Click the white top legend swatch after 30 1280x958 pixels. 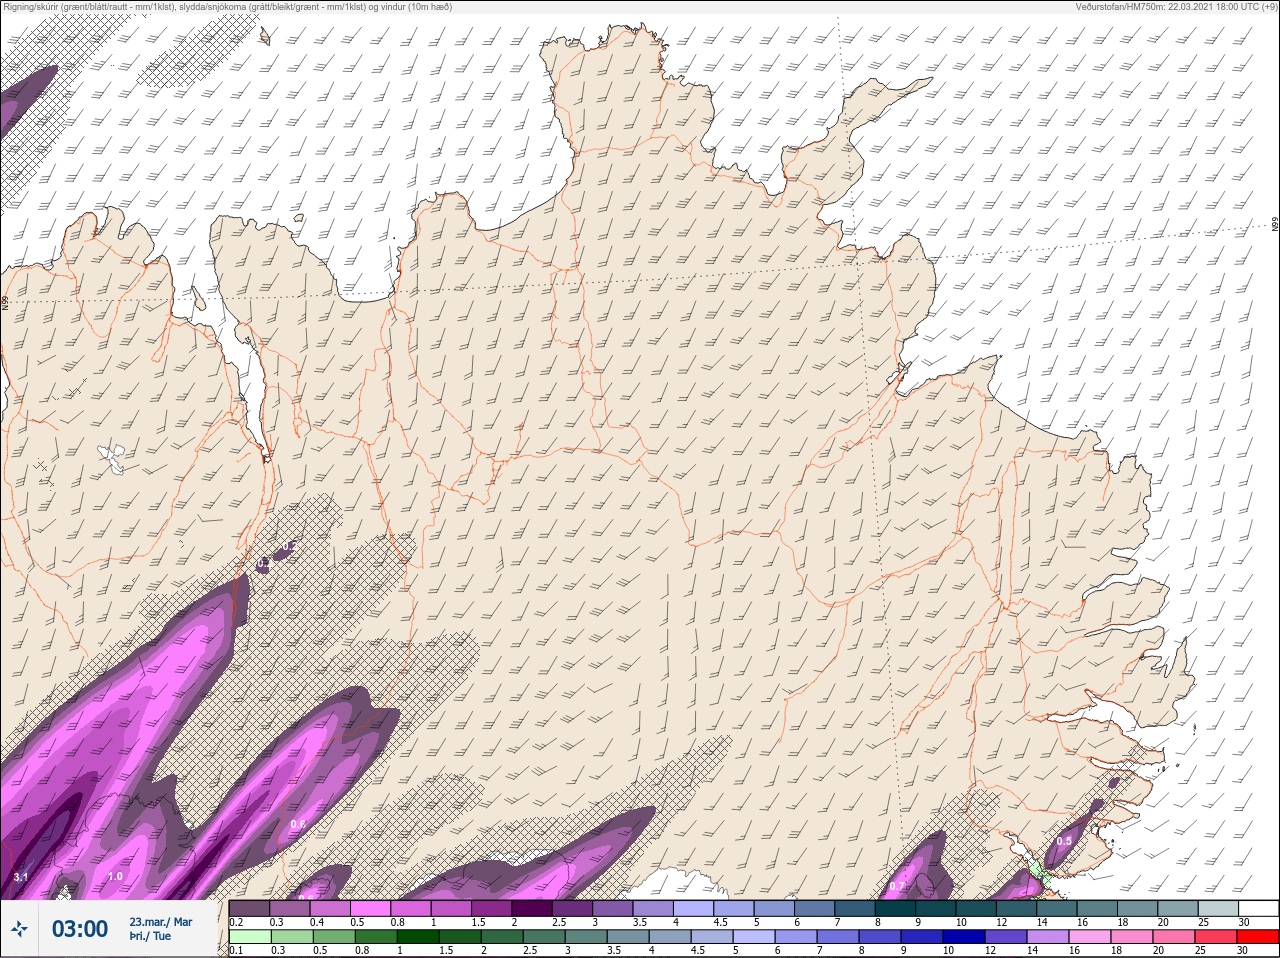[x=1258, y=908]
